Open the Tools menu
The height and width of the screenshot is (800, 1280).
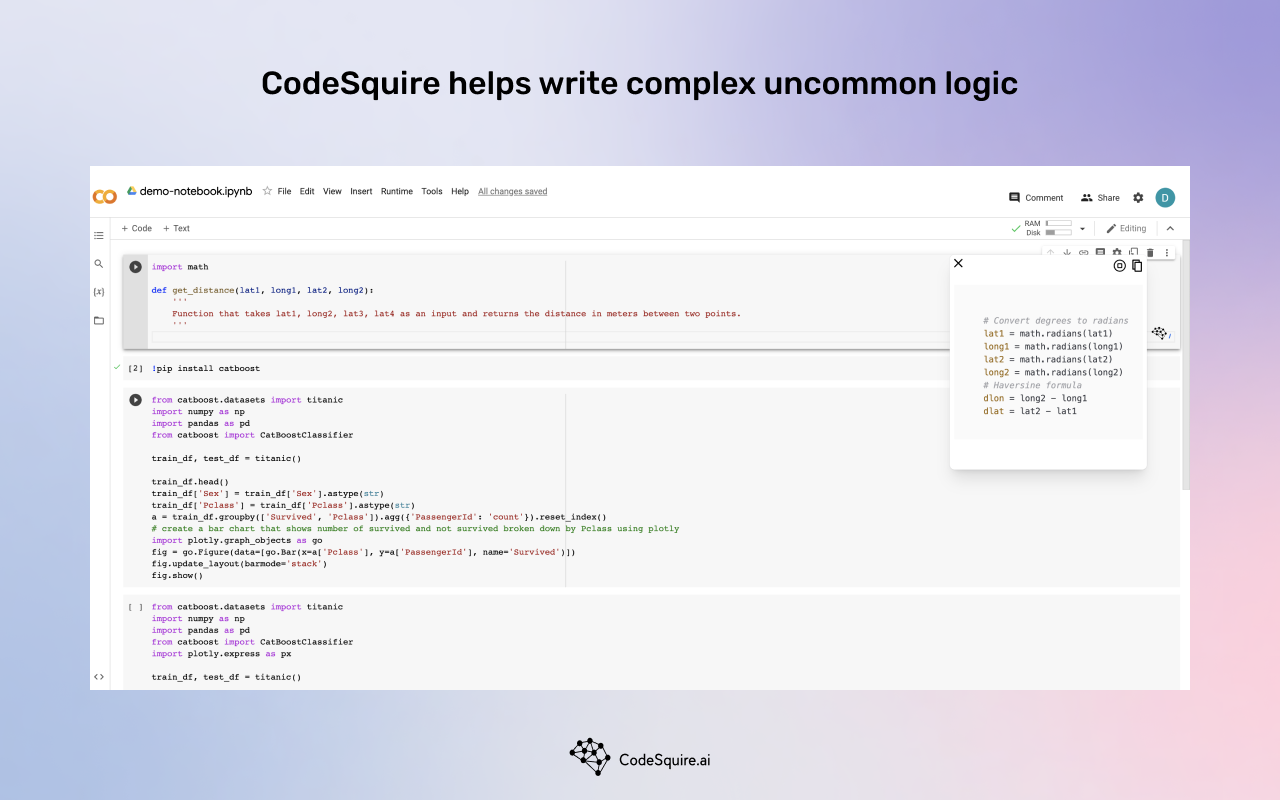[432, 191]
